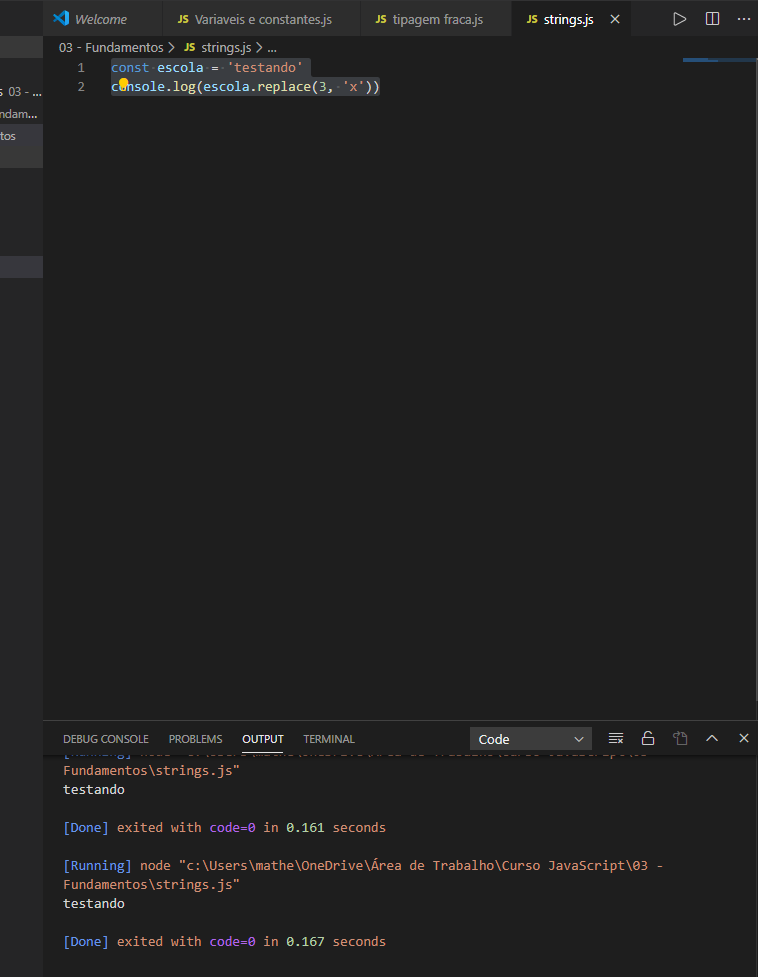Viewport: 758px width, 977px height.
Task: Click the lightbulb quick fix icon
Action: coord(124,85)
